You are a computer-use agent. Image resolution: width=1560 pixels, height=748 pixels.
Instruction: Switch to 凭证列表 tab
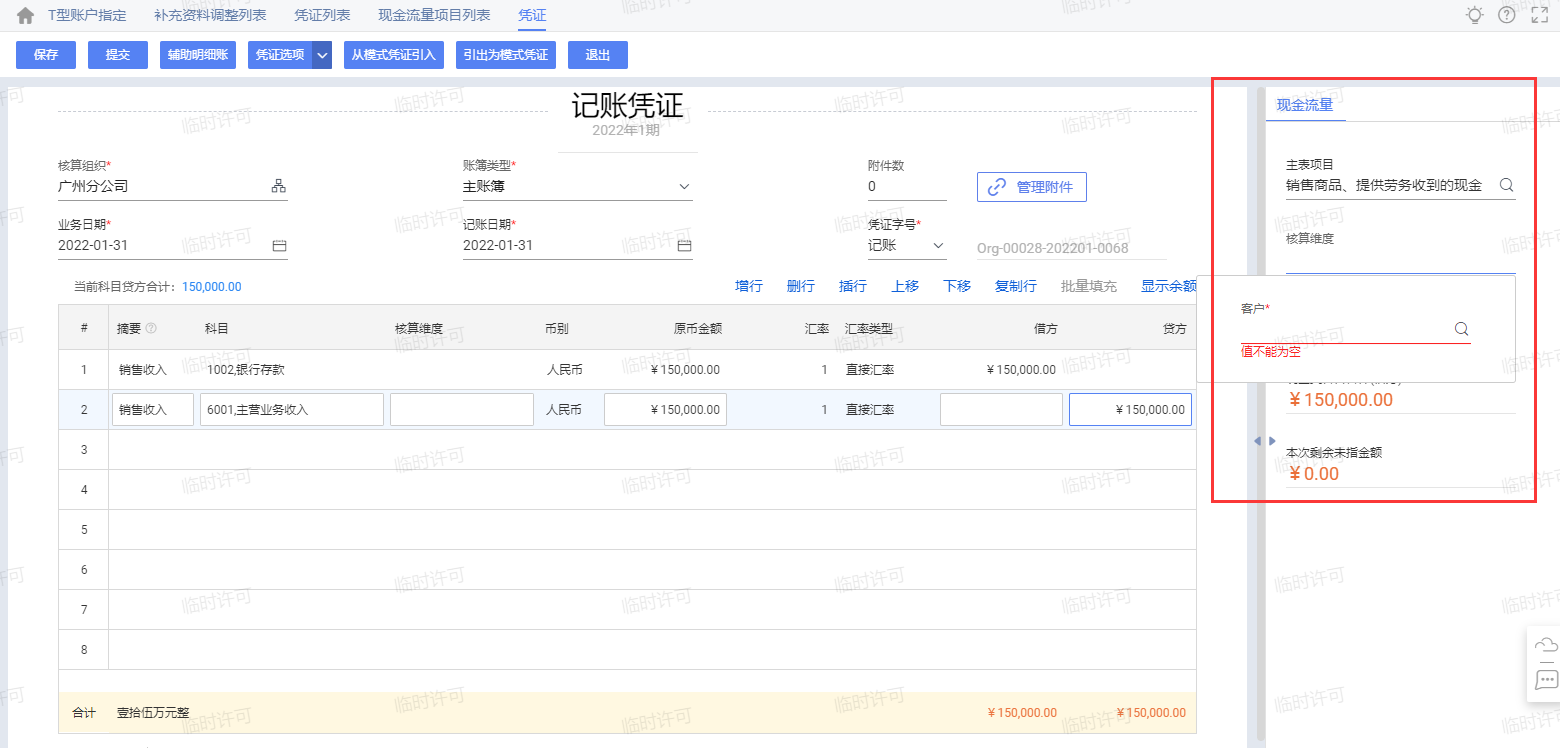pos(322,16)
